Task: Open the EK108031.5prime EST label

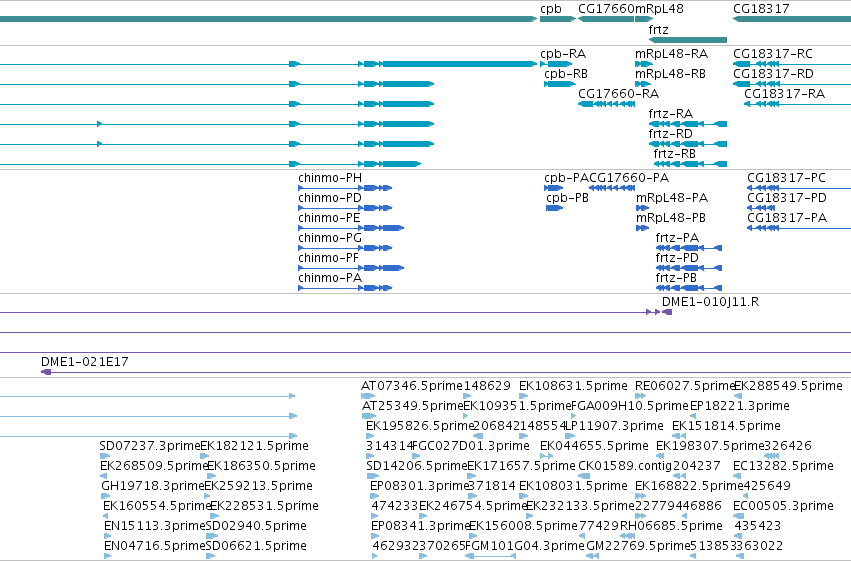Action: 573,486
